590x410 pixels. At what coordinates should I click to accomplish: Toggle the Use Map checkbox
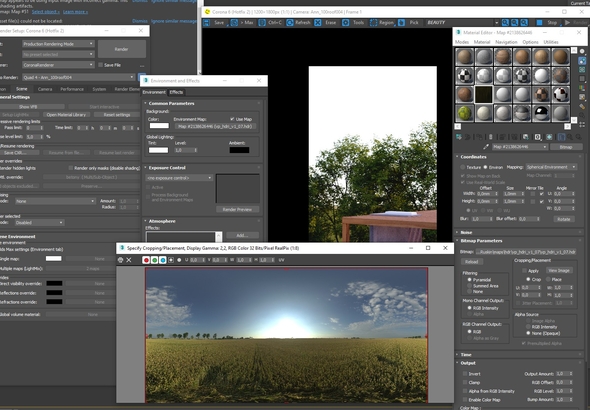pos(232,119)
